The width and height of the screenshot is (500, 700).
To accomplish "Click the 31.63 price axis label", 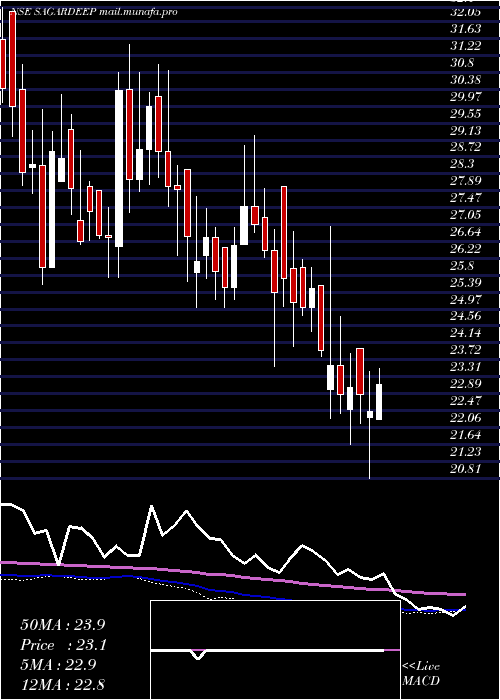I will coord(466,29).
